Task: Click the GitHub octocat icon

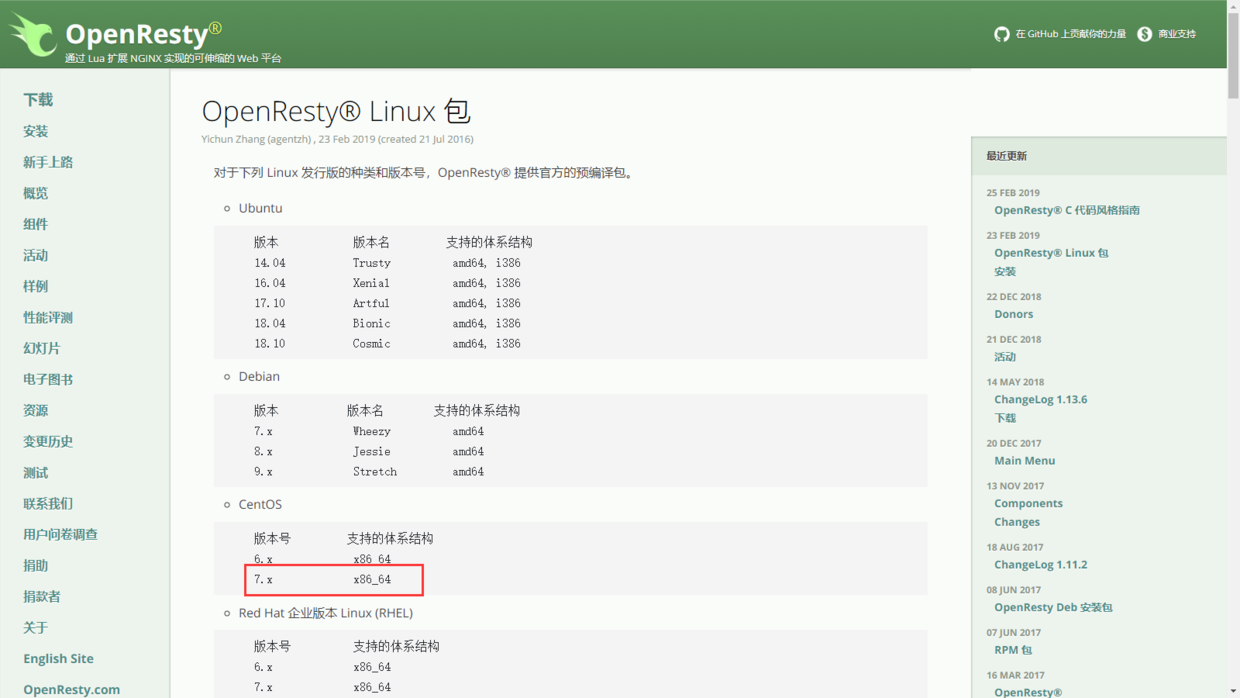Action: 1001,34
